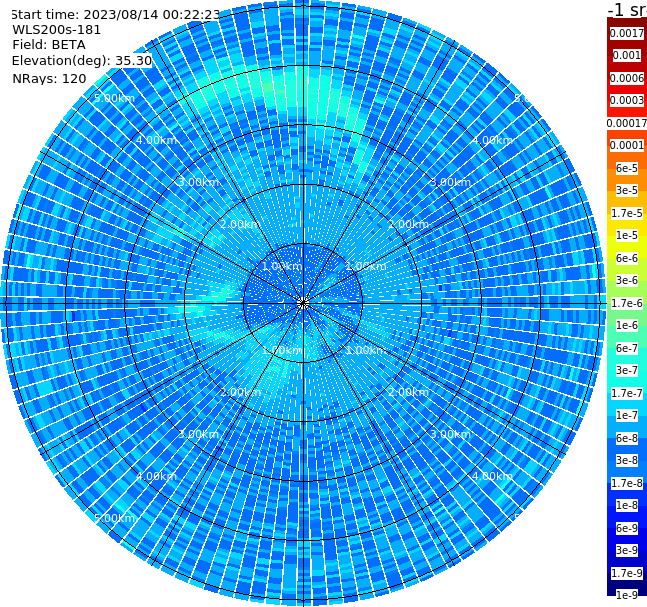The width and height of the screenshot is (647, 607).
Task: Select the 1.7e-5 yellow colorbar label
Action: (627, 213)
